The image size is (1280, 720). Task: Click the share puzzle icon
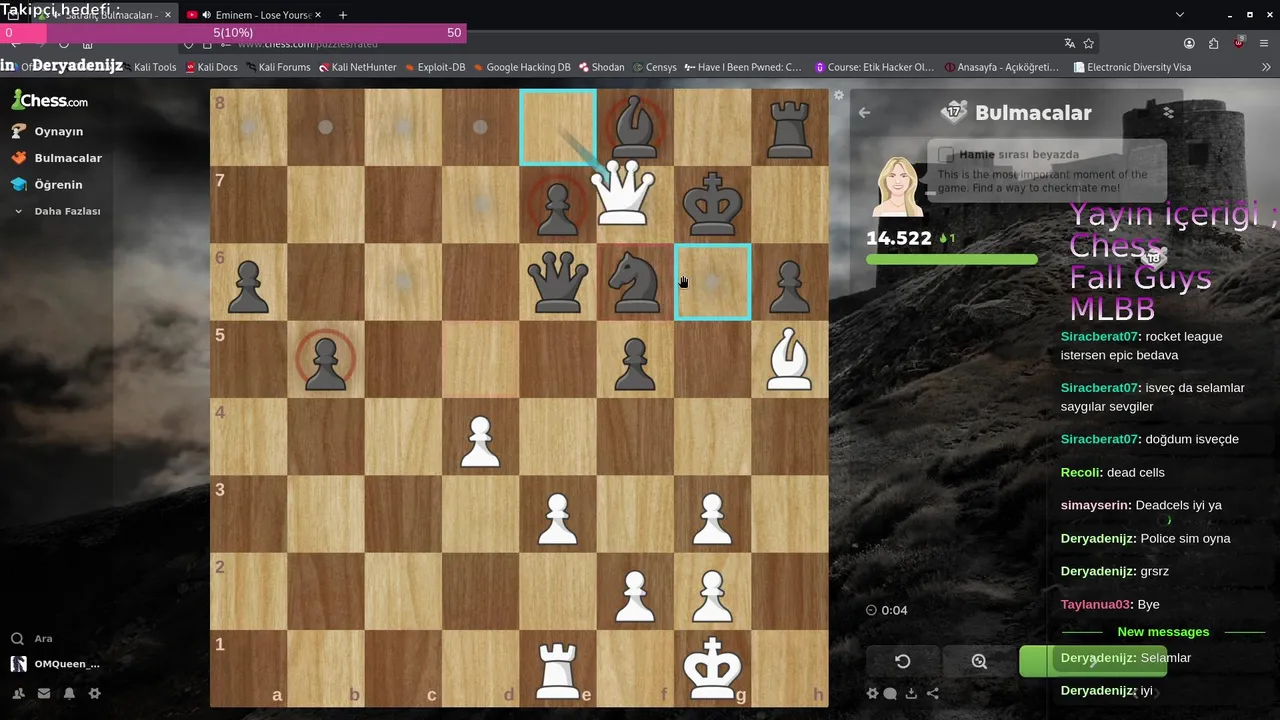[x=932, y=693]
